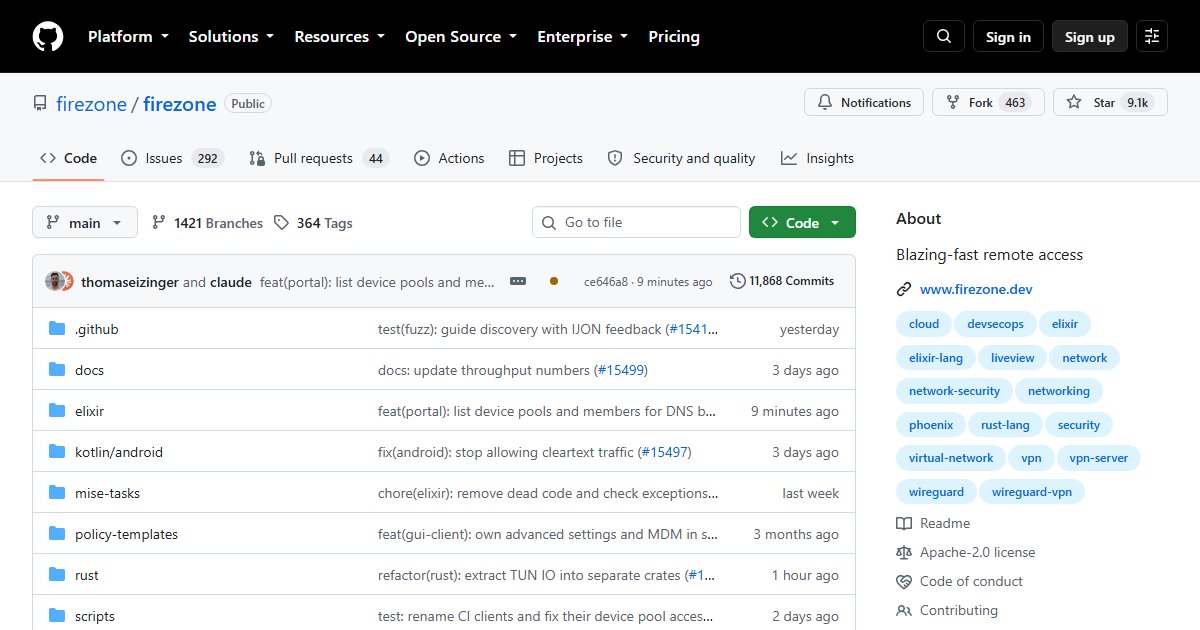Screen dimensions: 1200x630
Task: Star the firezone repository
Action: coord(1110,103)
